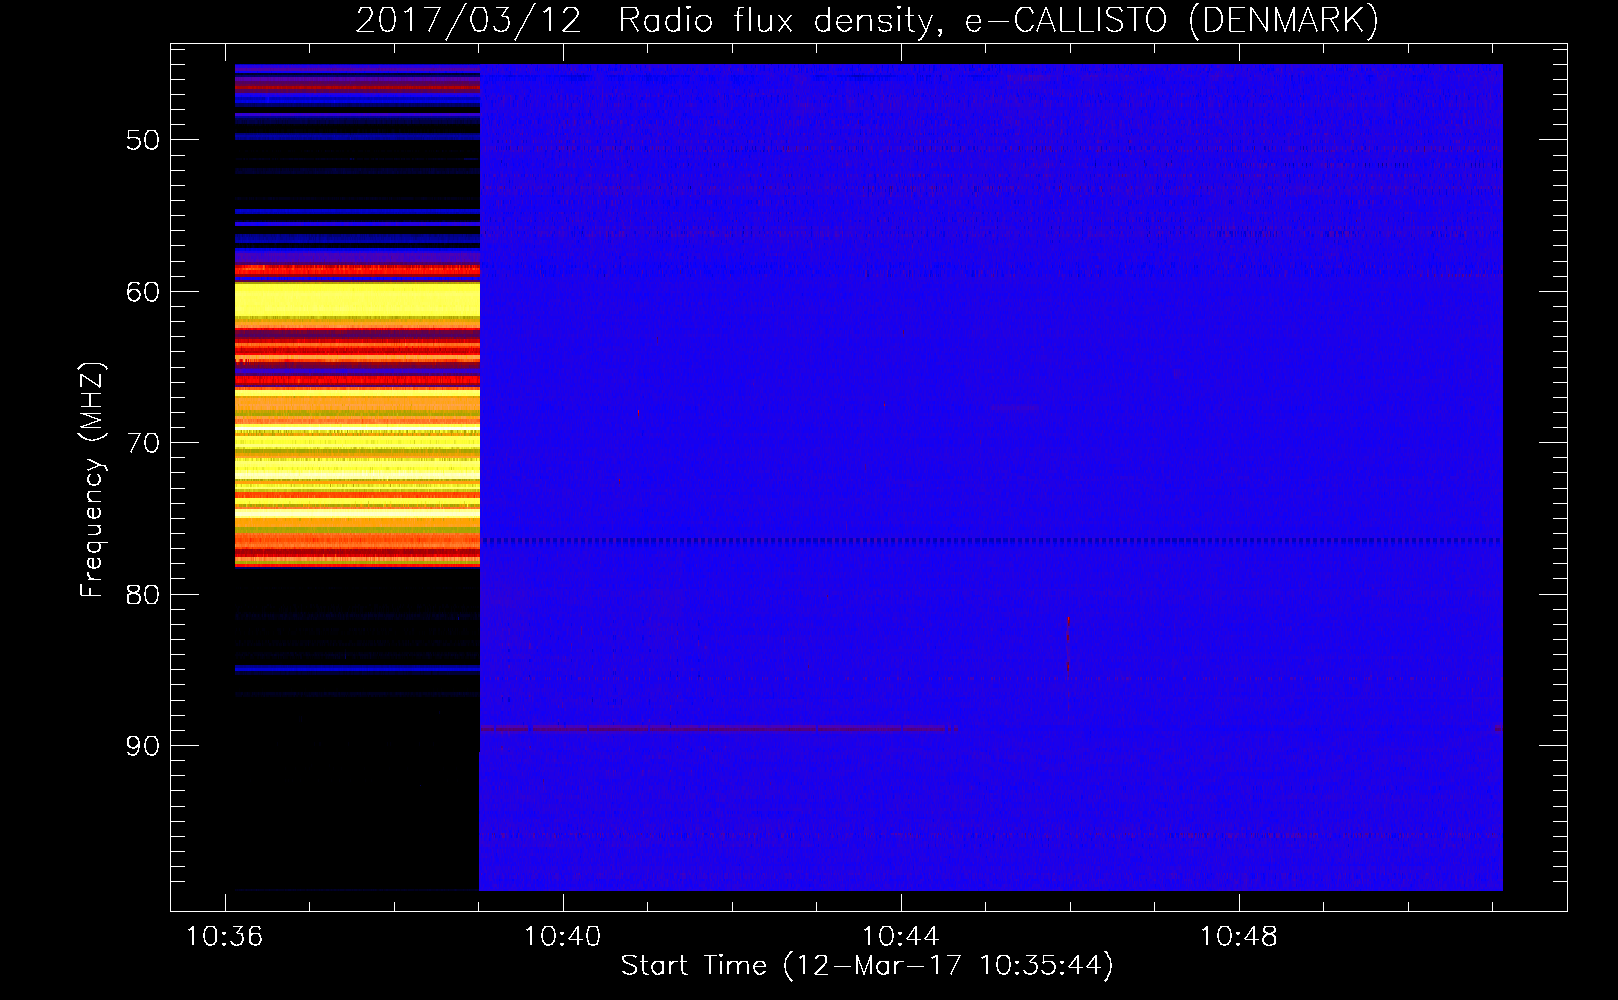Select the 10:44 time tick label
The width and height of the screenshot is (1618, 1000).
pos(901,937)
